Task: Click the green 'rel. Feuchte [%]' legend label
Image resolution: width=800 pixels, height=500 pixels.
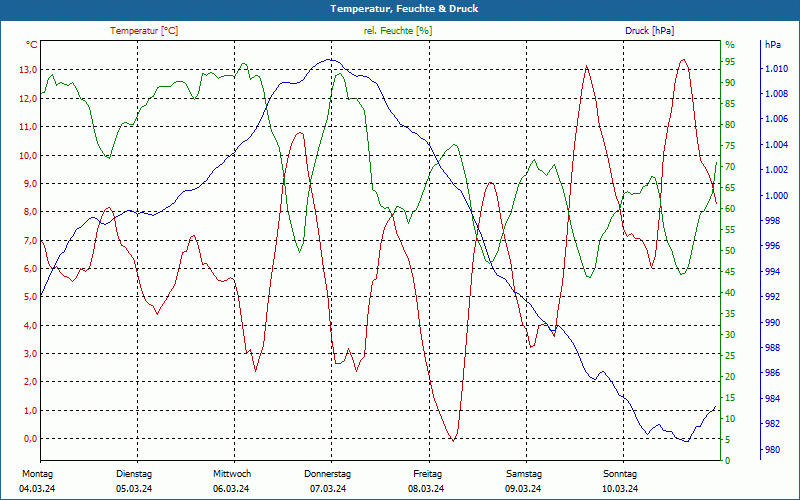Action: point(398,31)
